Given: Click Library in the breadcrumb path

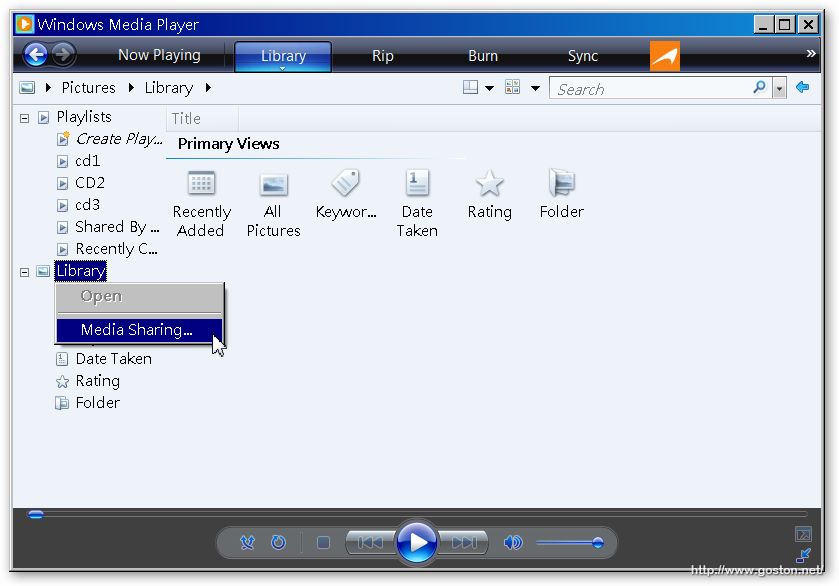Looking at the screenshot, I should point(169,87).
